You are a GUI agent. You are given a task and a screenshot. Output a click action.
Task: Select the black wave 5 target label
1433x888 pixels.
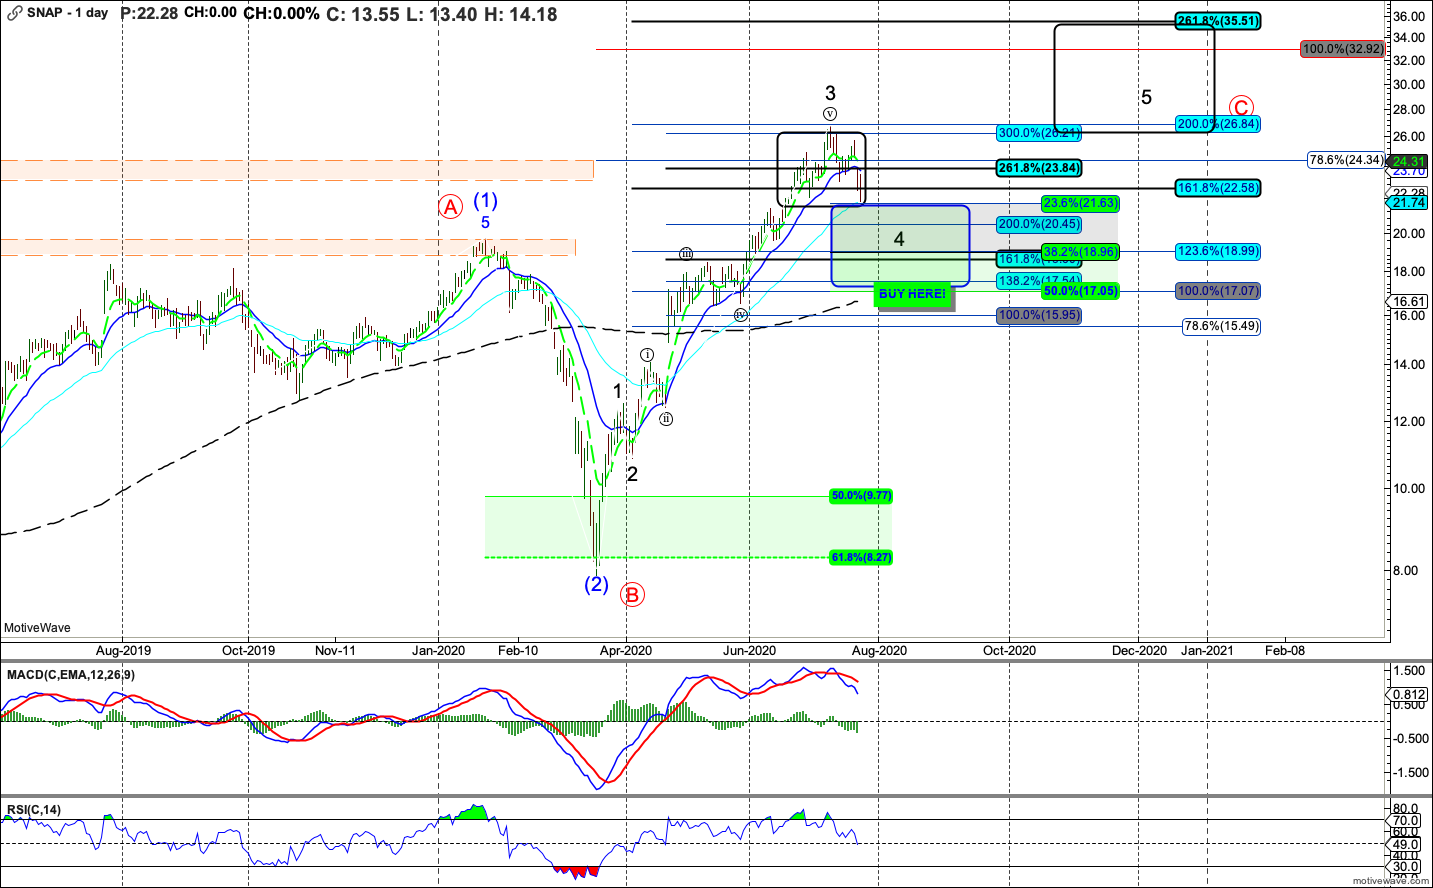click(1146, 97)
